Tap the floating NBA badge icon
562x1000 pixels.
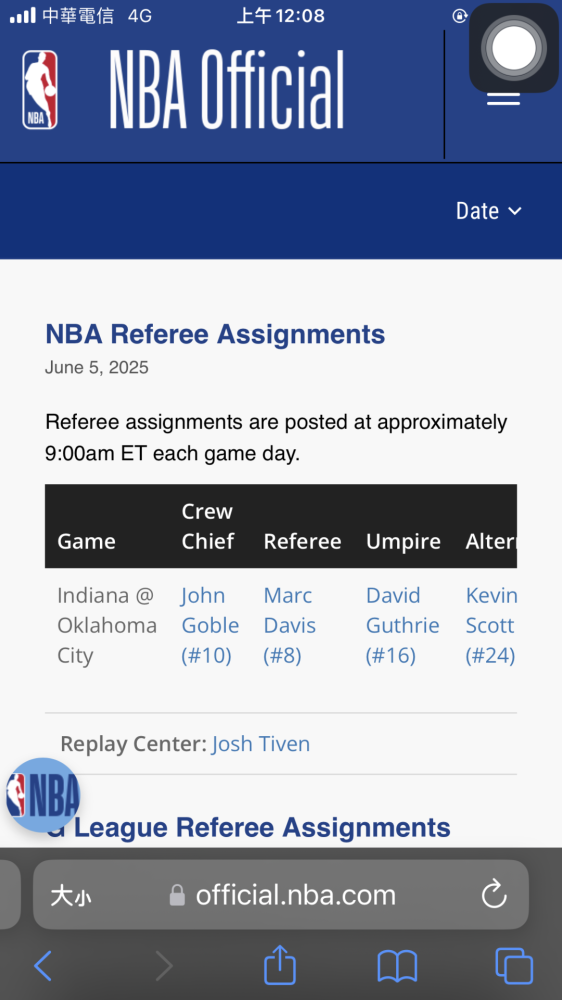[x=42, y=795]
